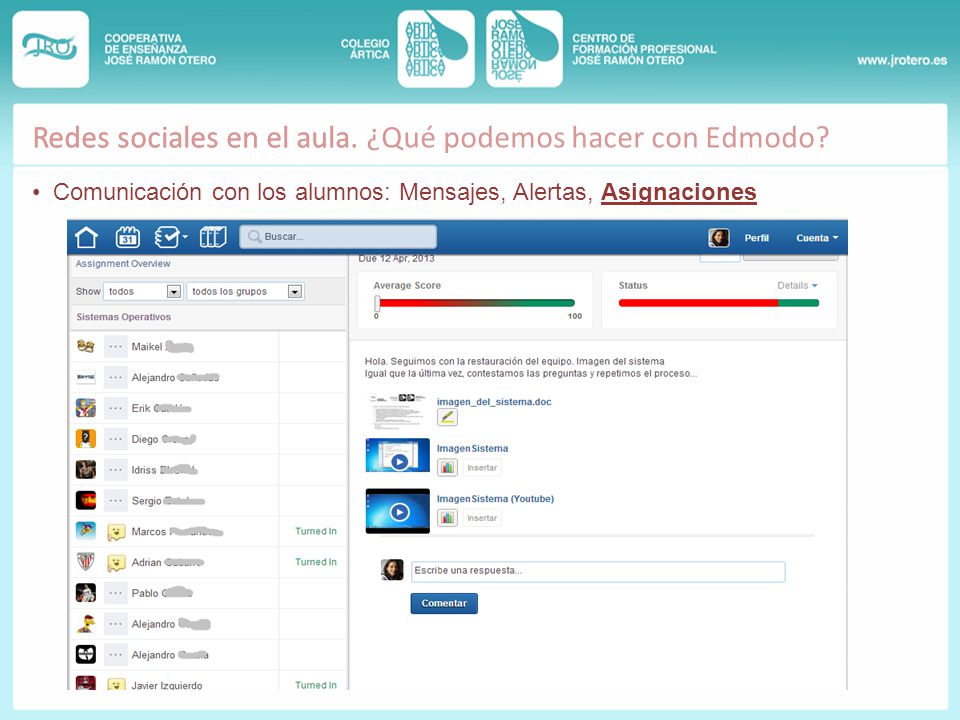Open Marcos's Turned In status

click(316, 531)
